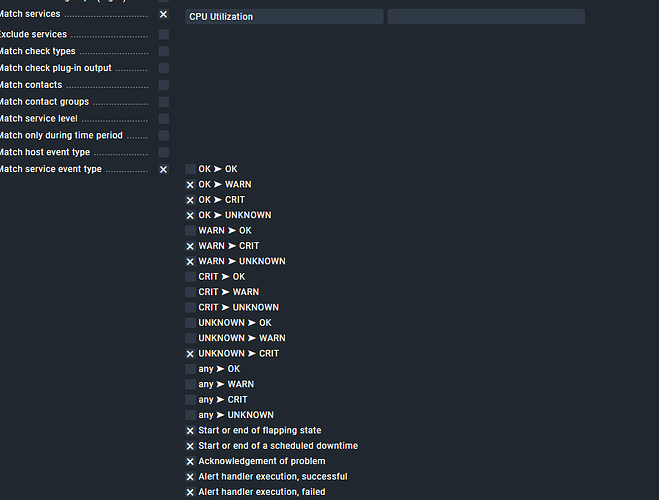Check the UNKNOWN to WARN checkbox

191,338
